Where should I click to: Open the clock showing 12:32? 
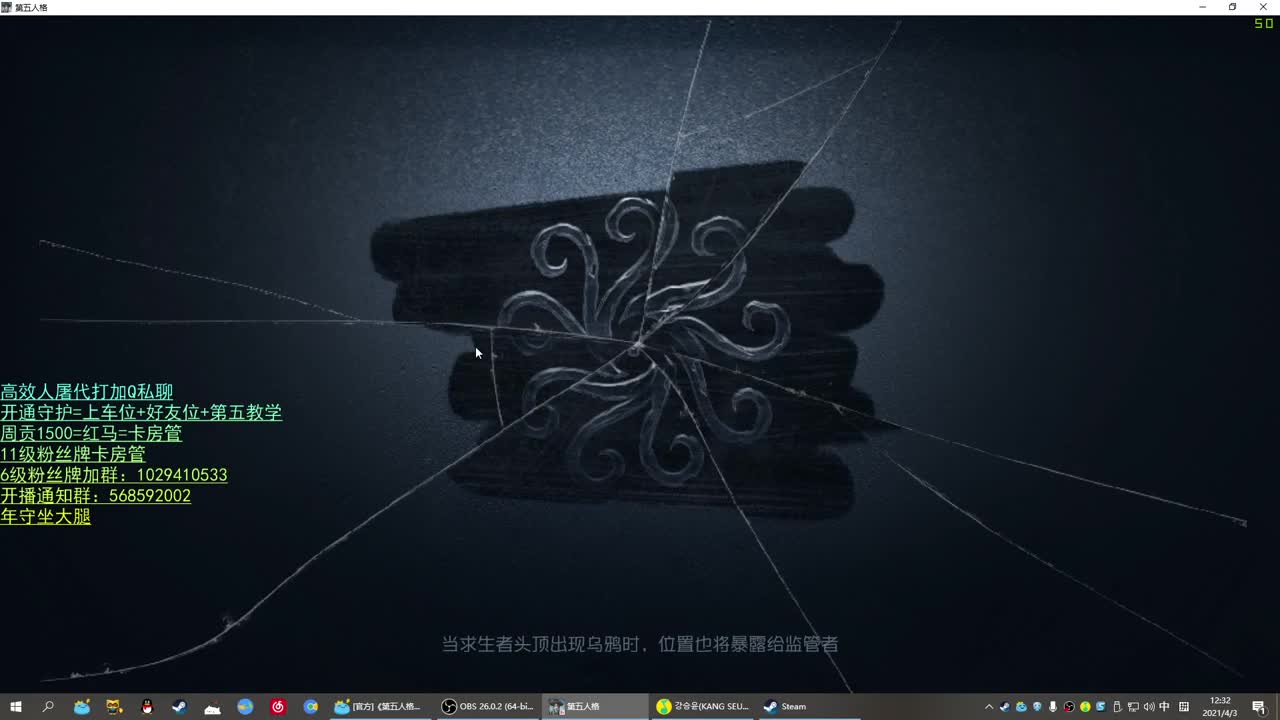1220,707
